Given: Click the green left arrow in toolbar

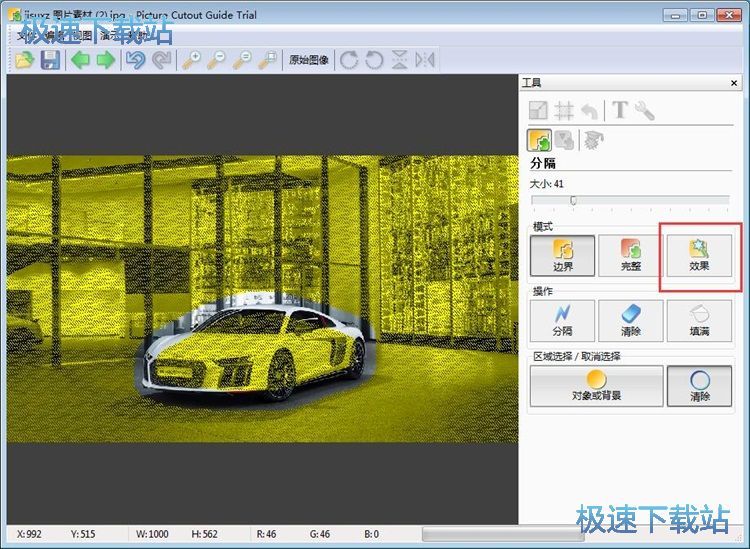Looking at the screenshot, I should [80, 60].
